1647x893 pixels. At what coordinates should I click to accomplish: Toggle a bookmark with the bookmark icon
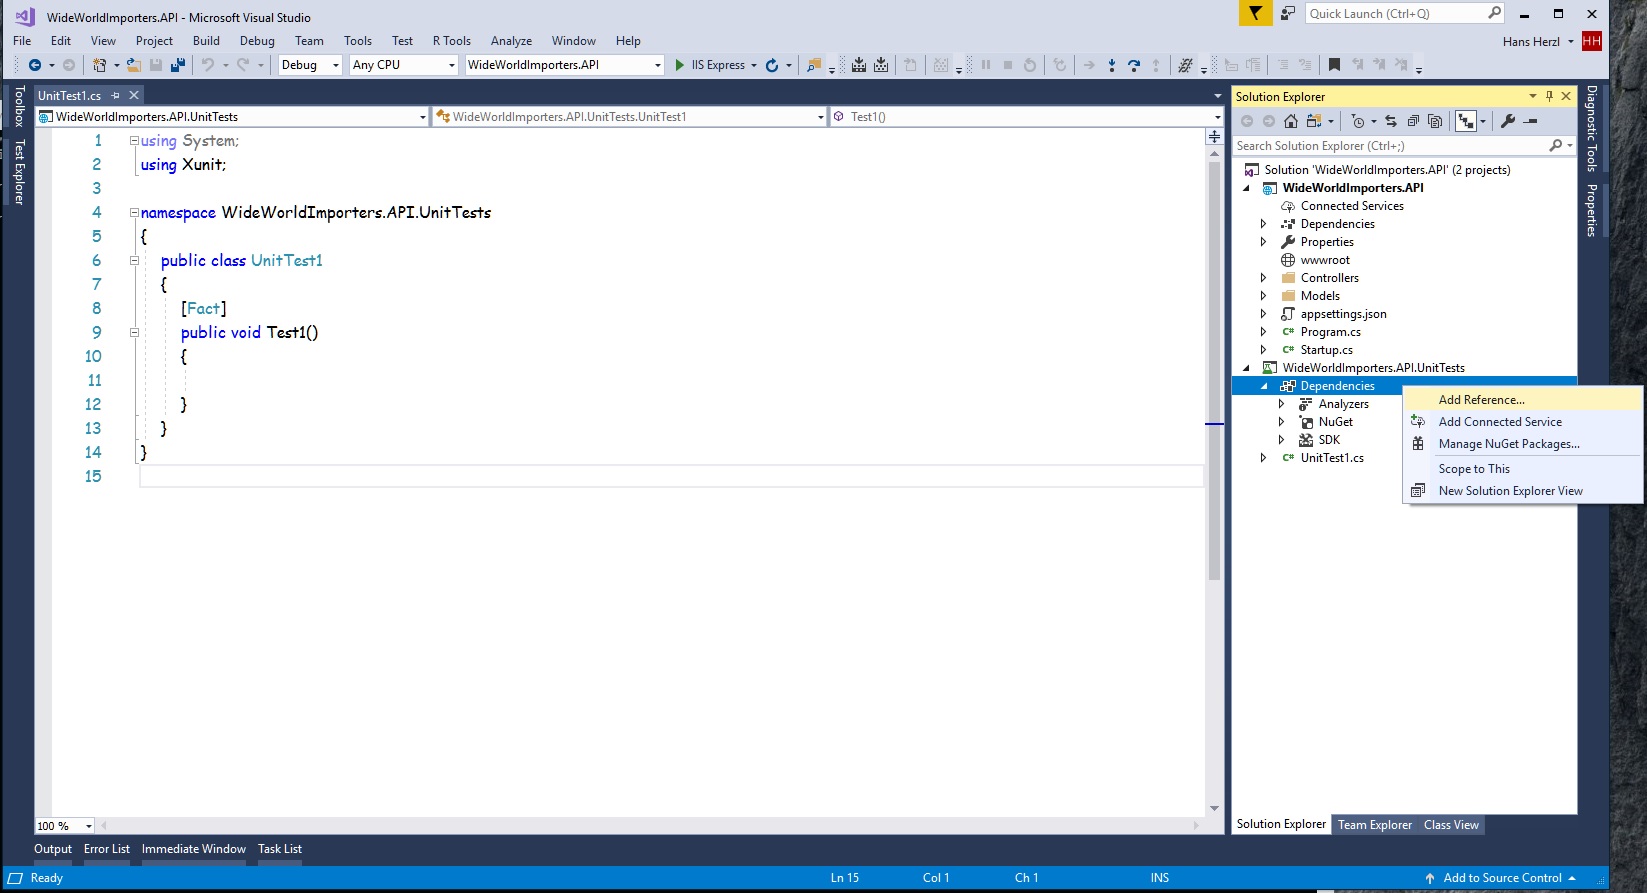click(x=1334, y=65)
